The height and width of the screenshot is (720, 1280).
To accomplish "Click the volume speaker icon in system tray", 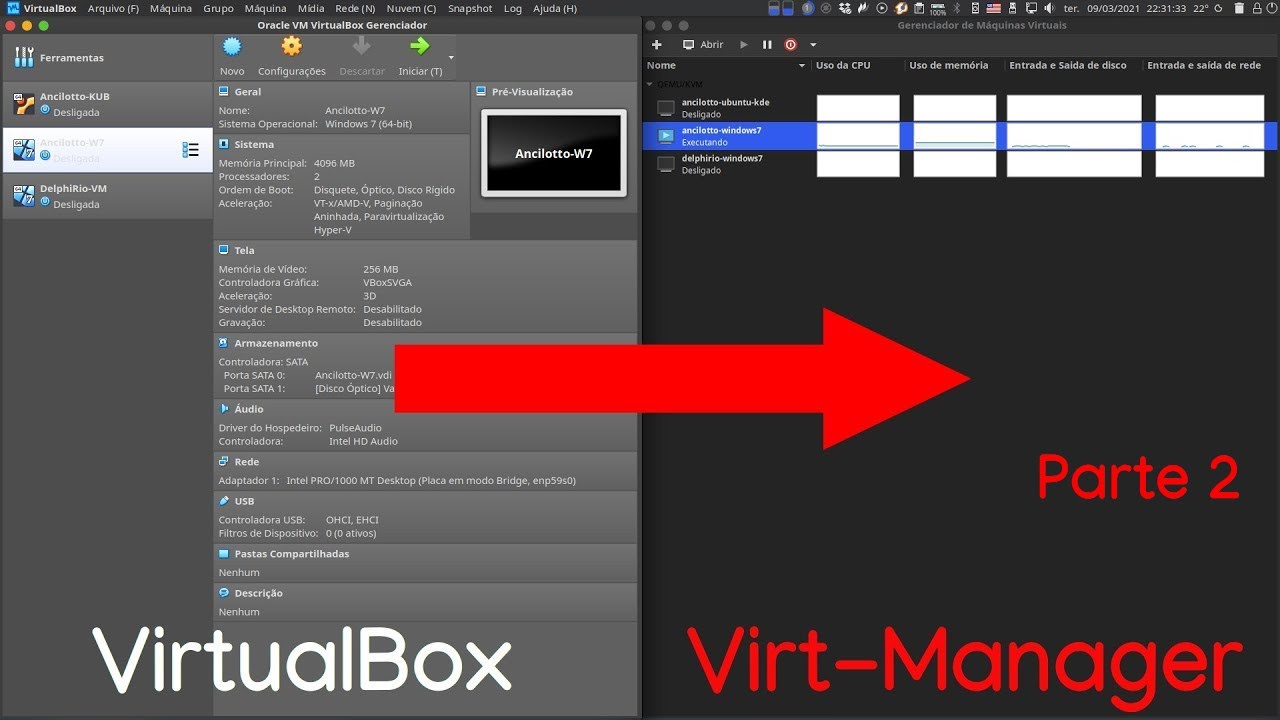I will pos(1049,8).
